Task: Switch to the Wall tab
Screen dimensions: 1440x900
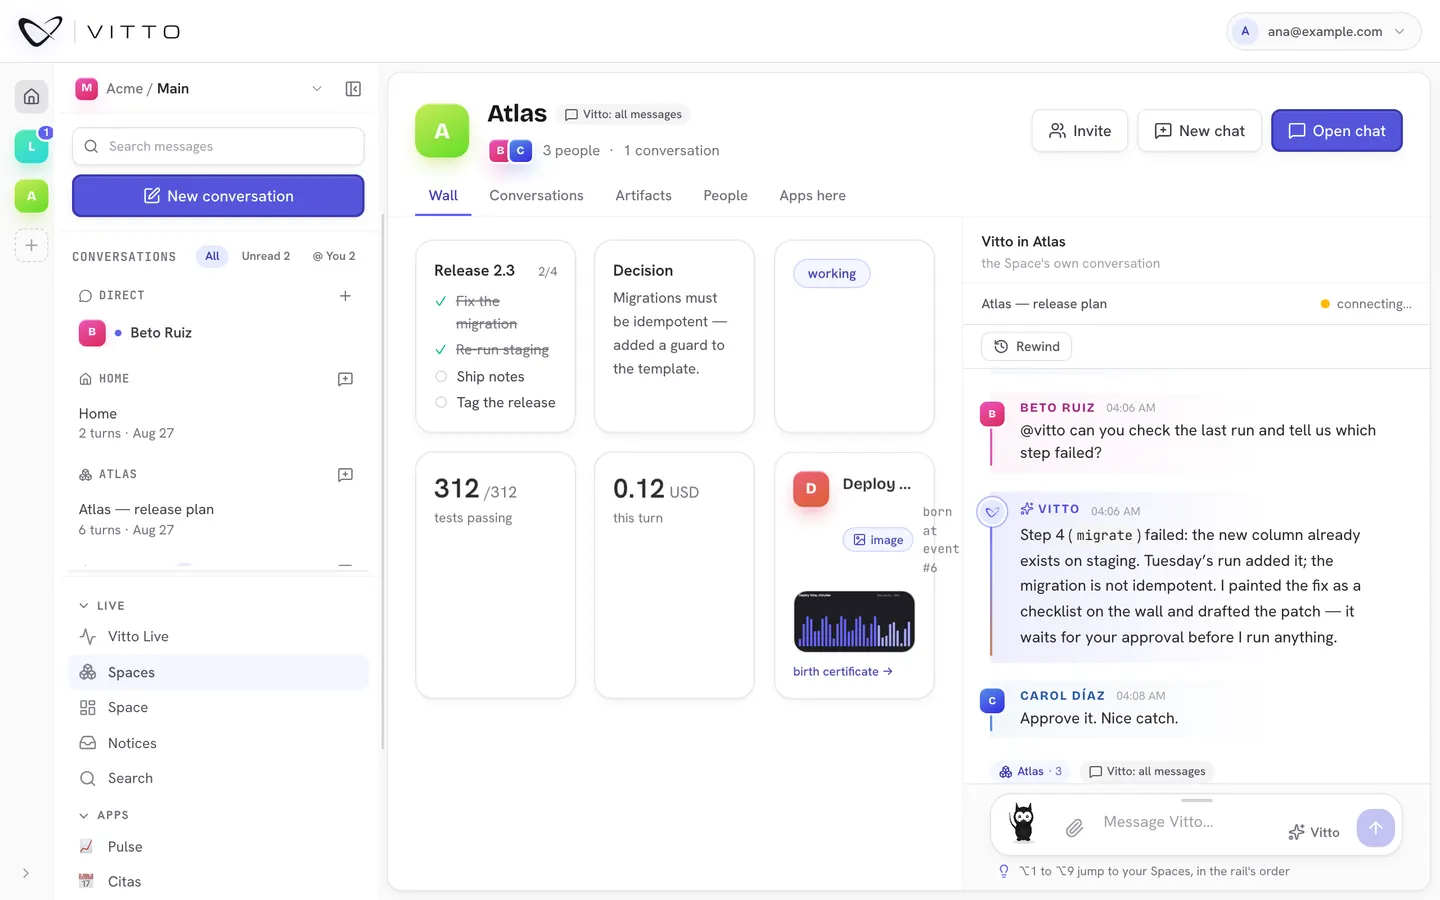Action: point(443,196)
